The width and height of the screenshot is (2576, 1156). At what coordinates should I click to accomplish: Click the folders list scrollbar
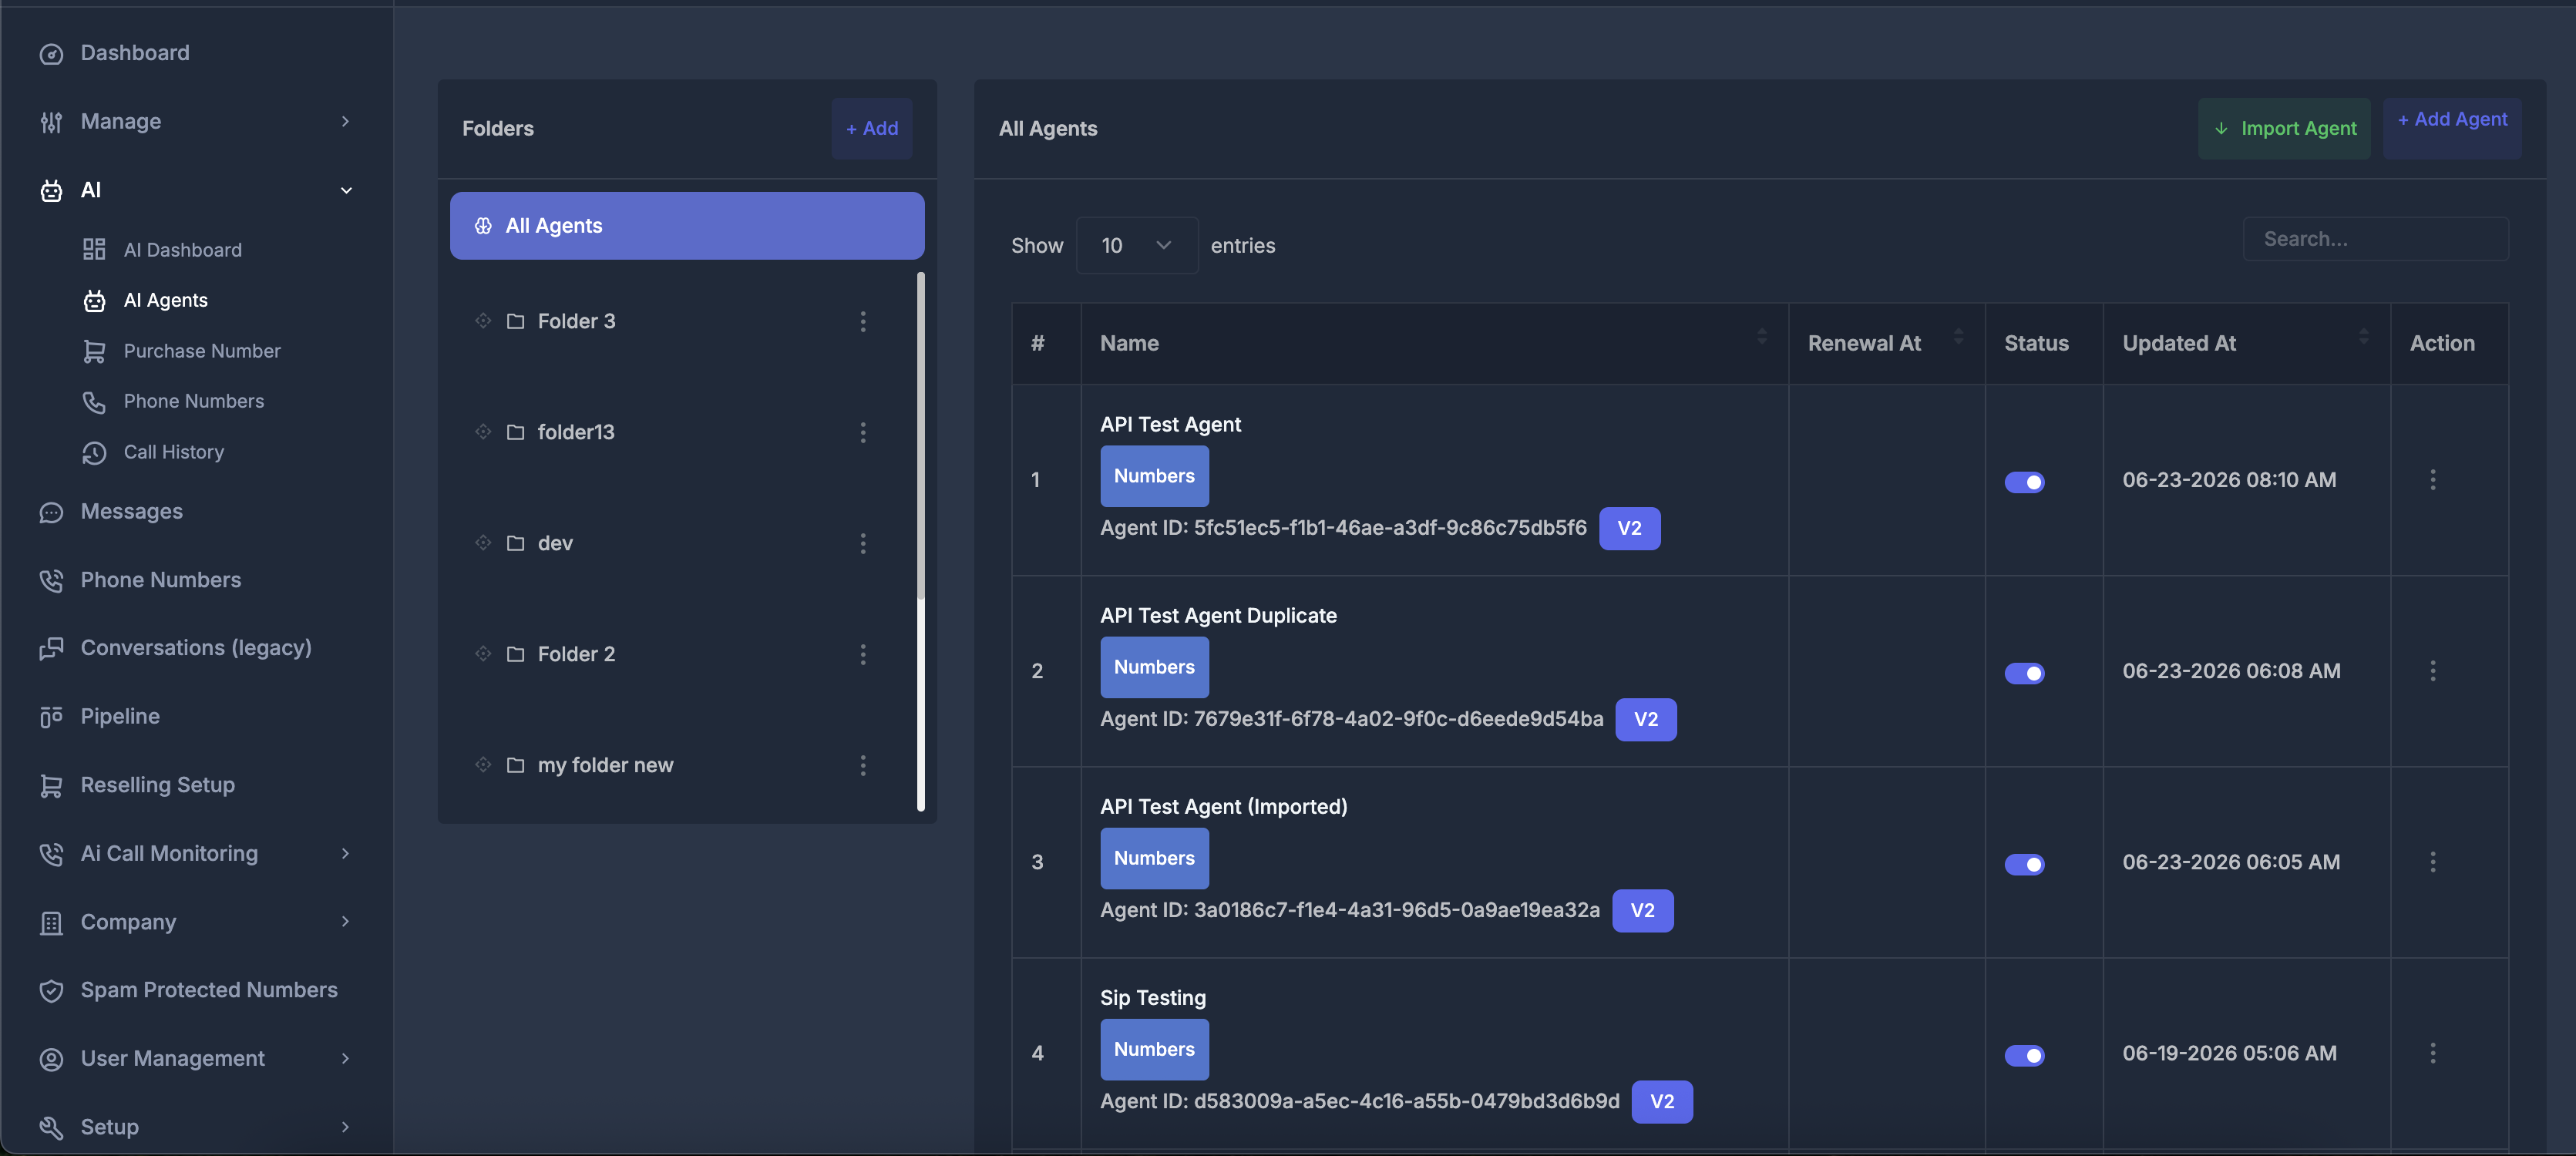(x=920, y=540)
